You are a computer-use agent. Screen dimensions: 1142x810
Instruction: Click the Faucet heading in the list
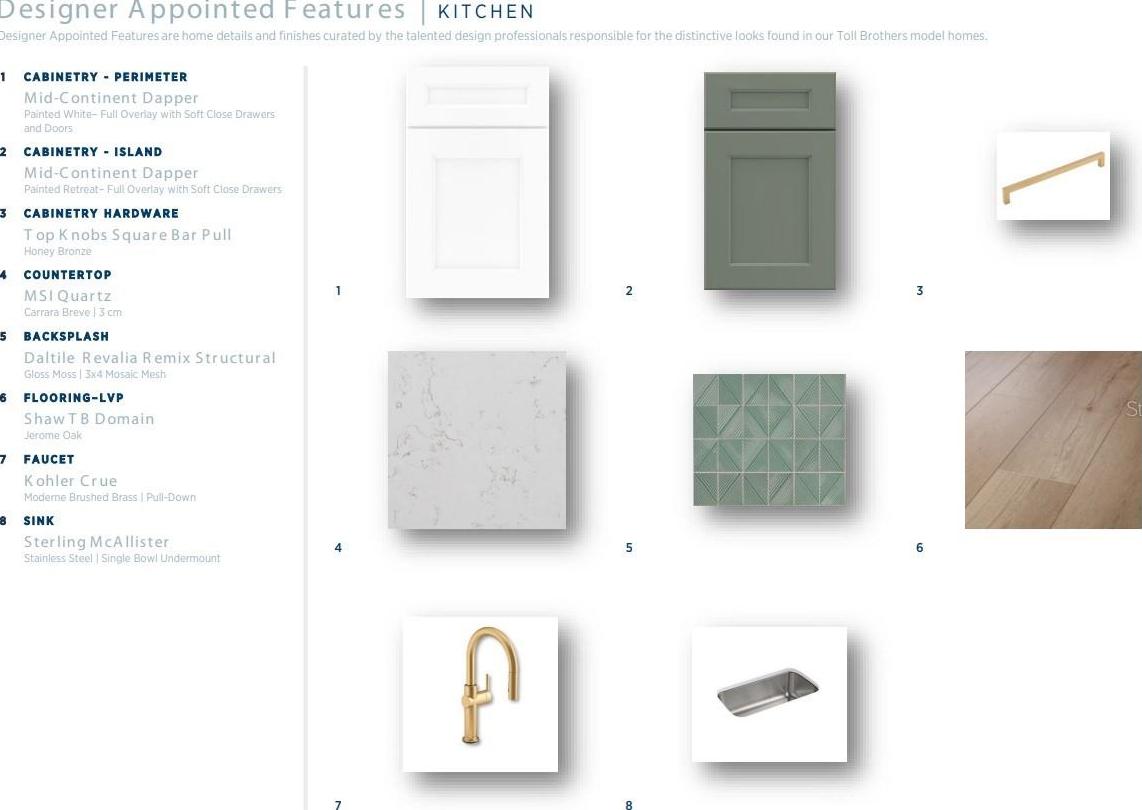point(49,460)
